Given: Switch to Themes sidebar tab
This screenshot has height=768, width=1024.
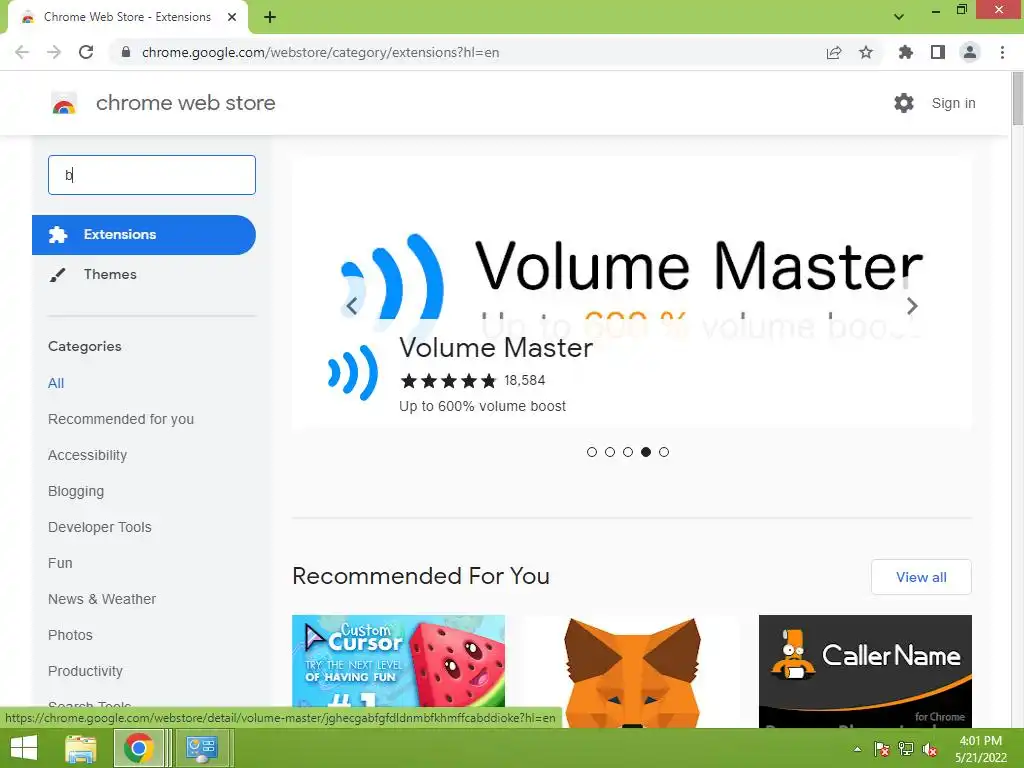Looking at the screenshot, I should (x=110, y=274).
